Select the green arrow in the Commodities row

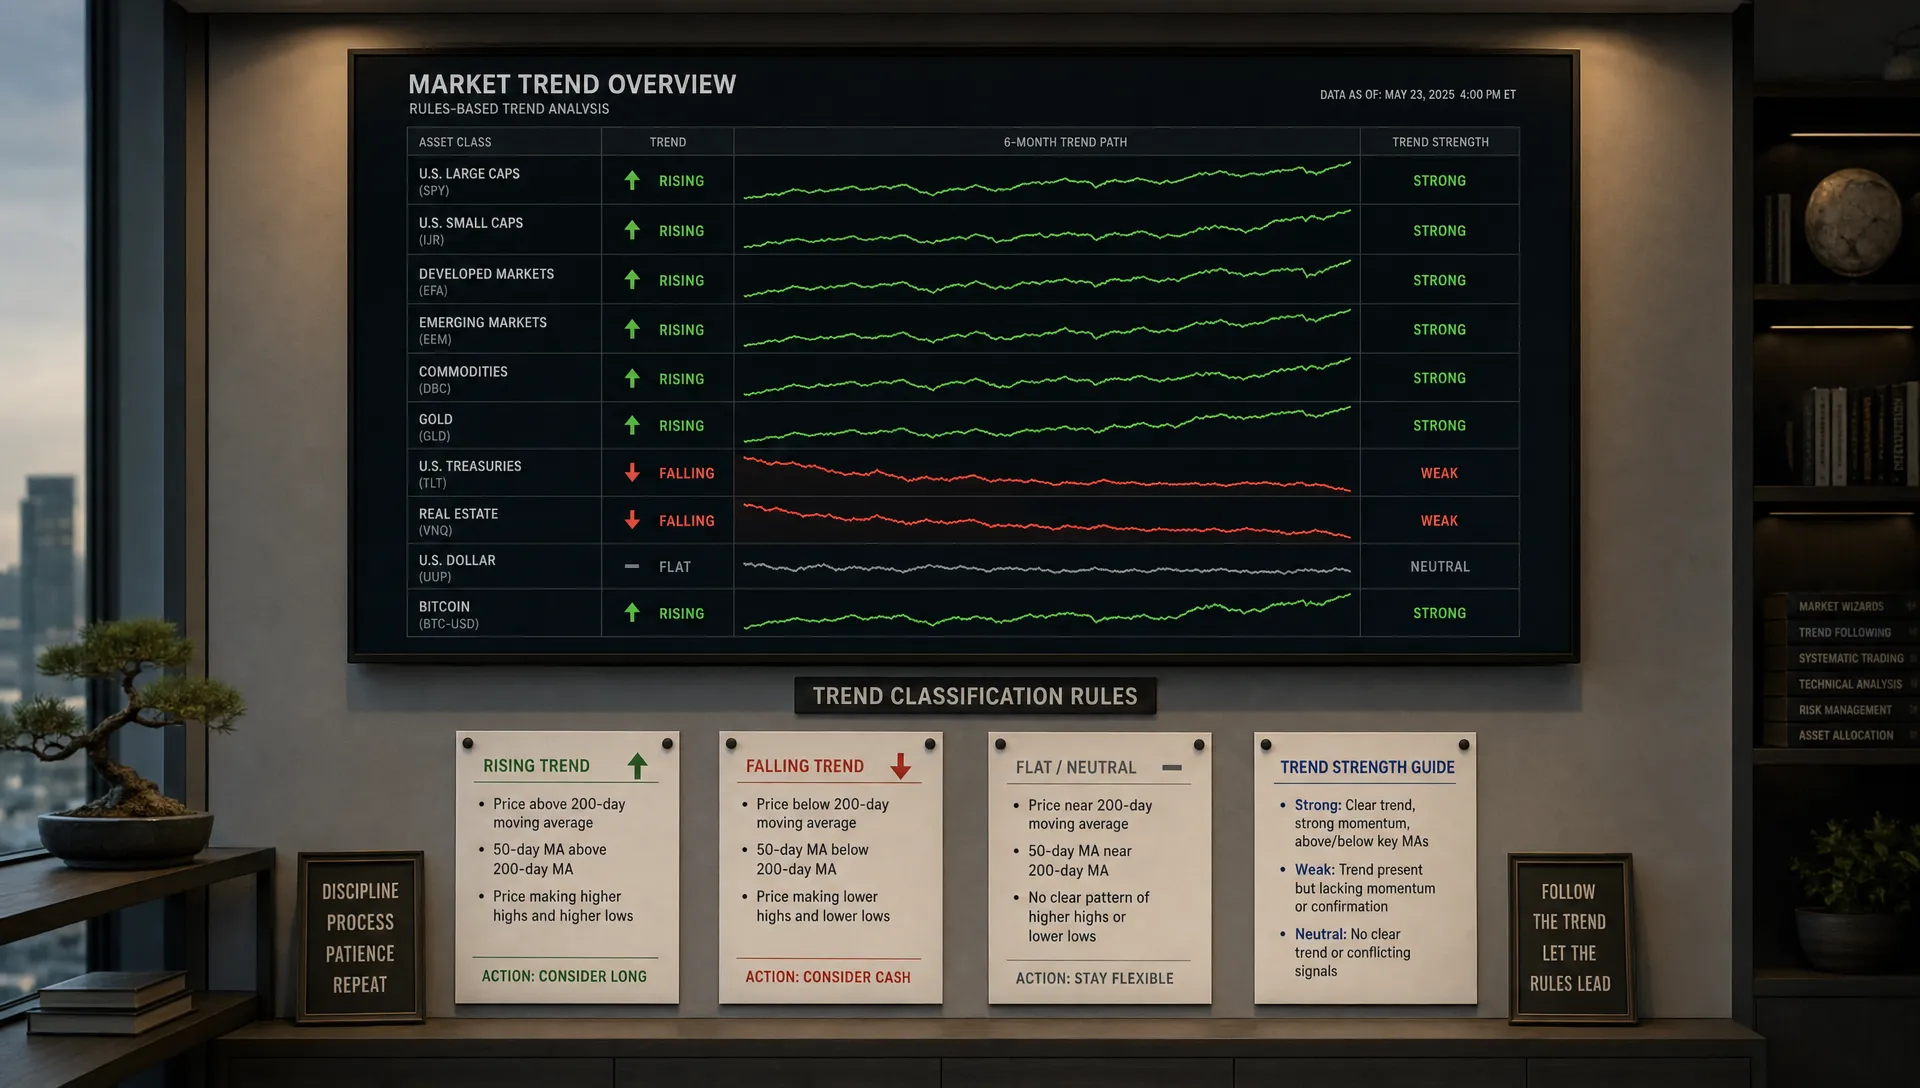632,378
